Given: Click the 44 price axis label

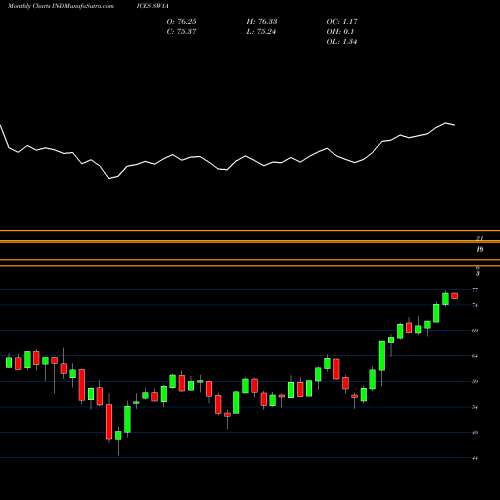Looking at the screenshot, I should pyautogui.click(x=475, y=458).
